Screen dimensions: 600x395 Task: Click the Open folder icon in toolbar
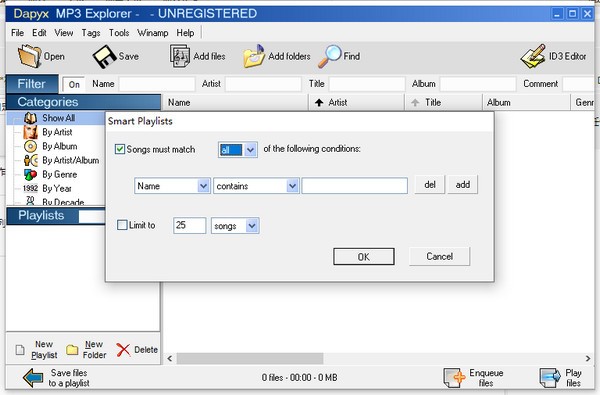click(x=29, y=56)
